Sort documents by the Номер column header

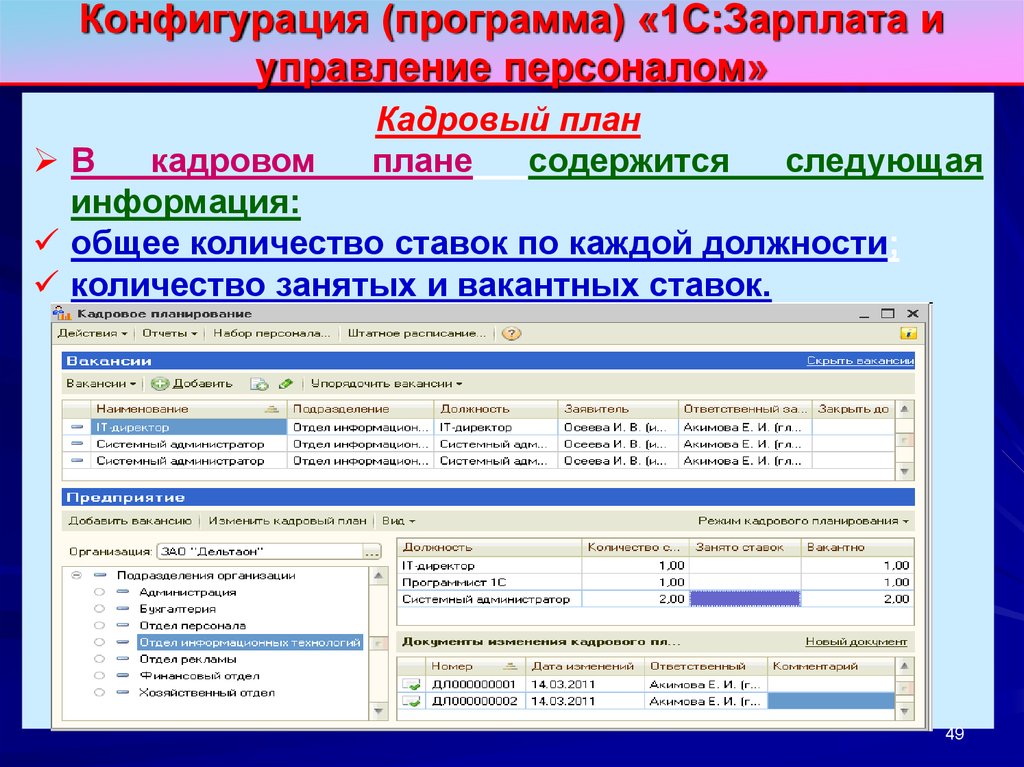pyautogui.click(x=474, y=666)
